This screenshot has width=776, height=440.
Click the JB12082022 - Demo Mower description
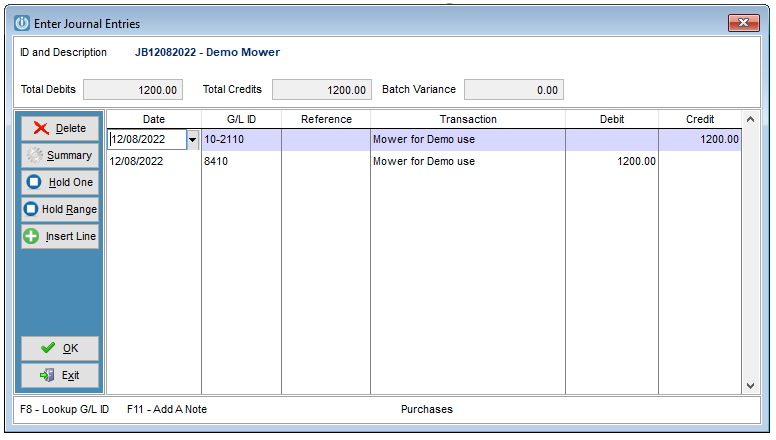(207, 52)
